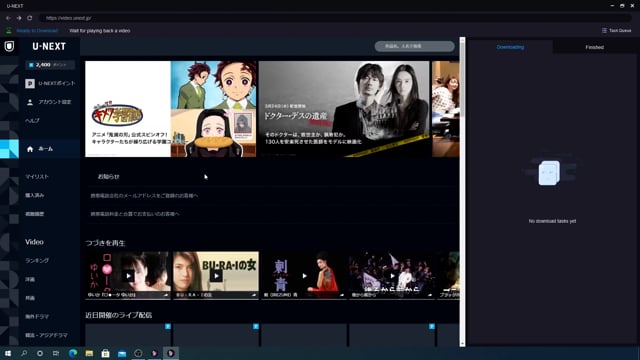This screenshot has height=360, width=640.
Task: Click the お知らせ notices heading
Action: 109,177
